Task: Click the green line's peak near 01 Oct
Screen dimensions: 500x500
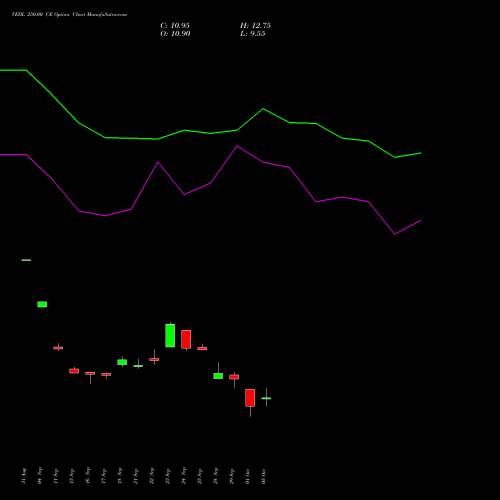Action: (263, 109)
